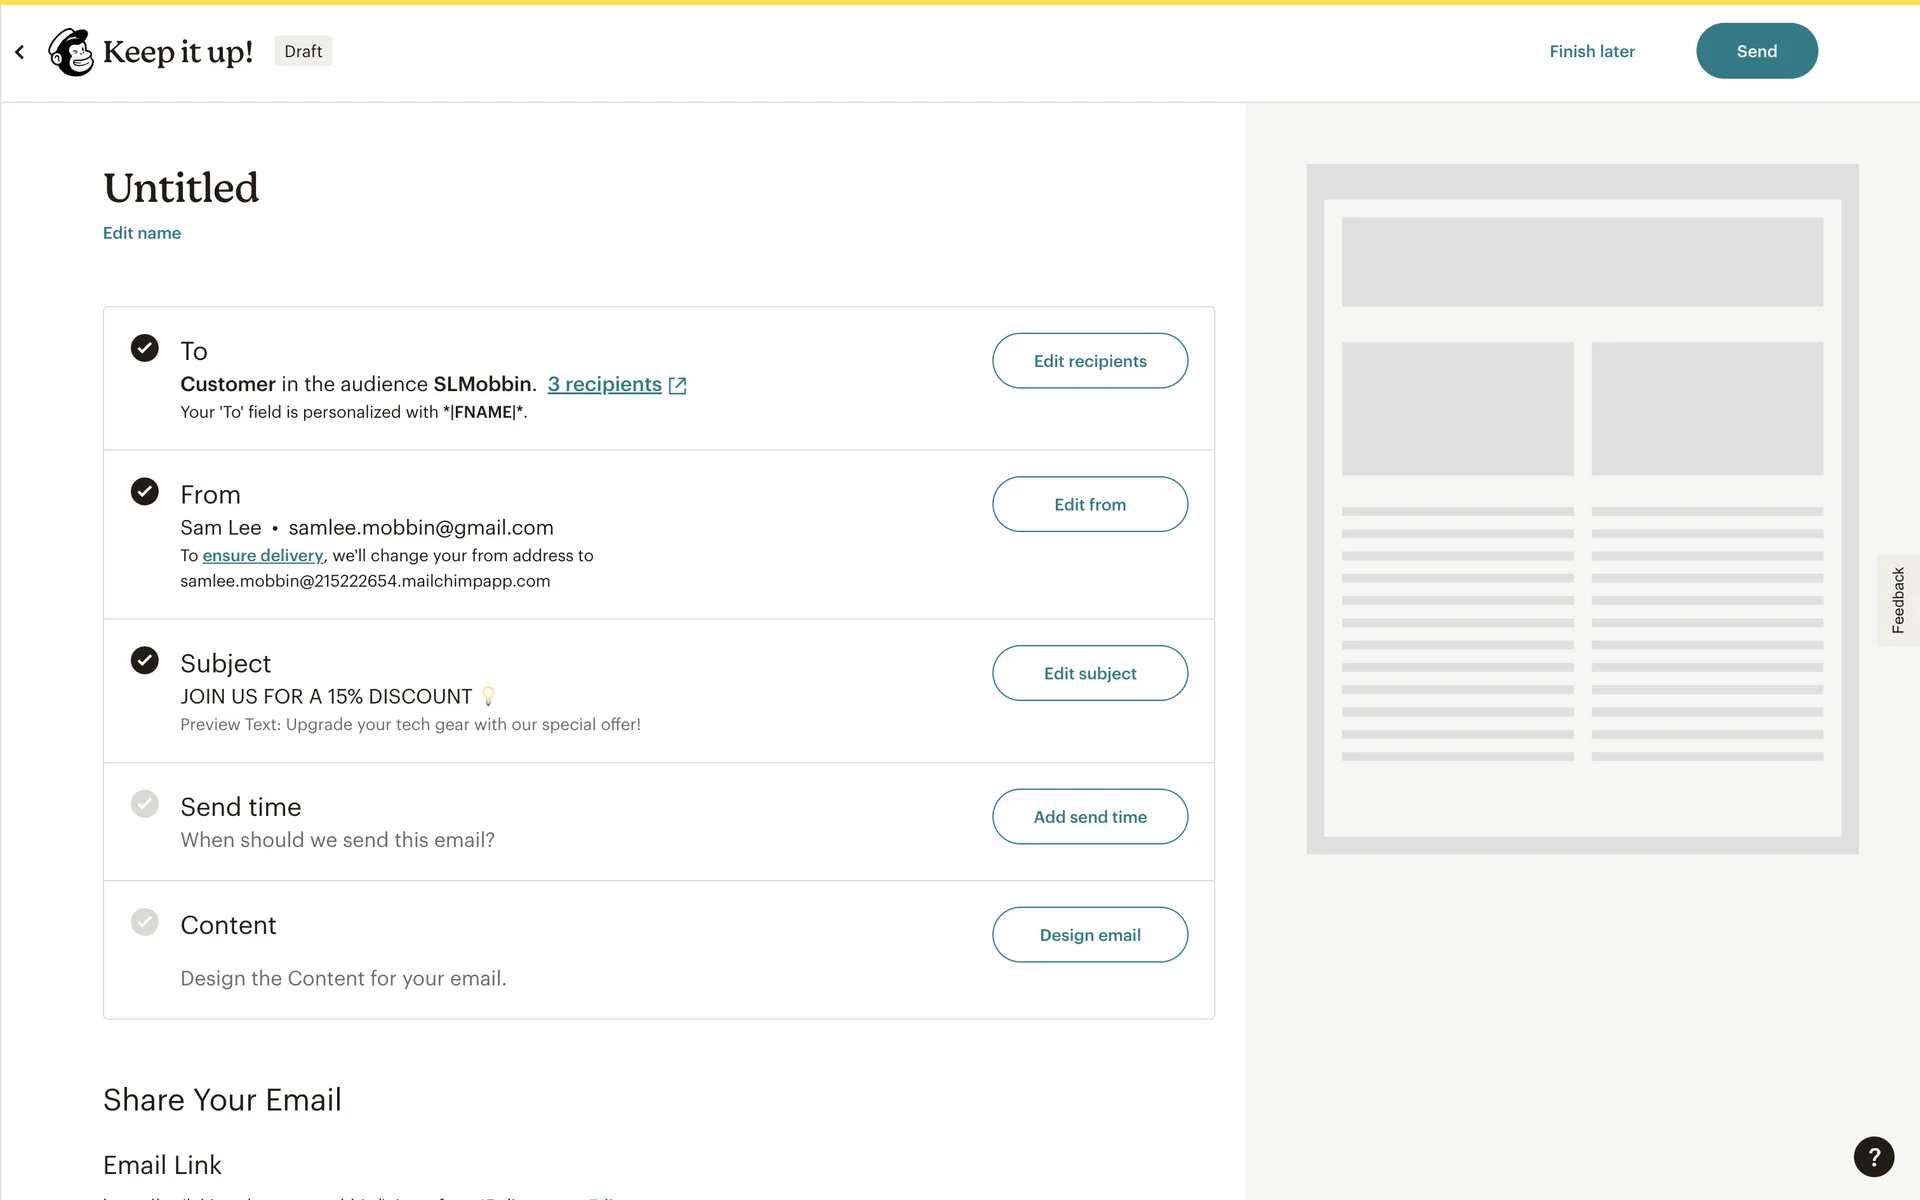Viewport: 1920px width, 1200px height.
Task: Click the back arrow chevron
Action: point(19,52)
